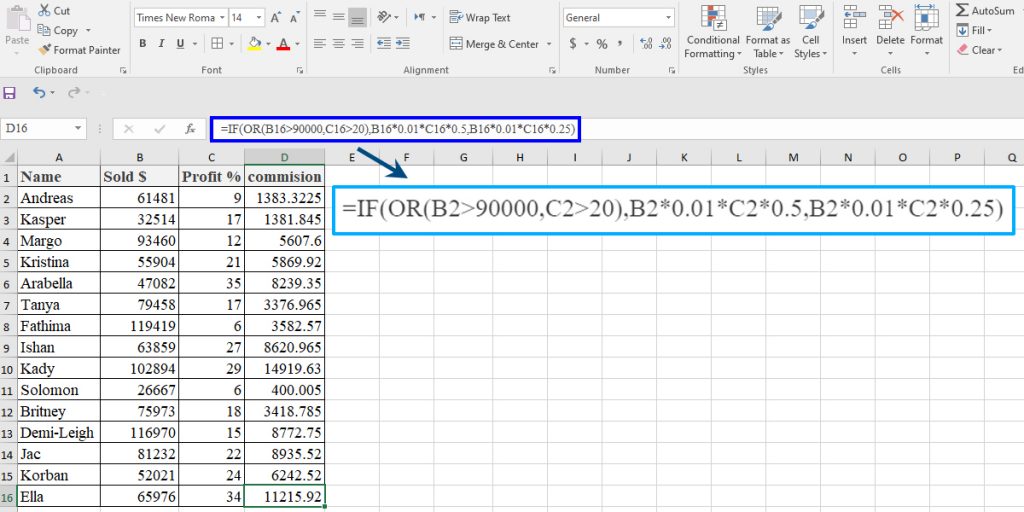Select column D header

284,157
